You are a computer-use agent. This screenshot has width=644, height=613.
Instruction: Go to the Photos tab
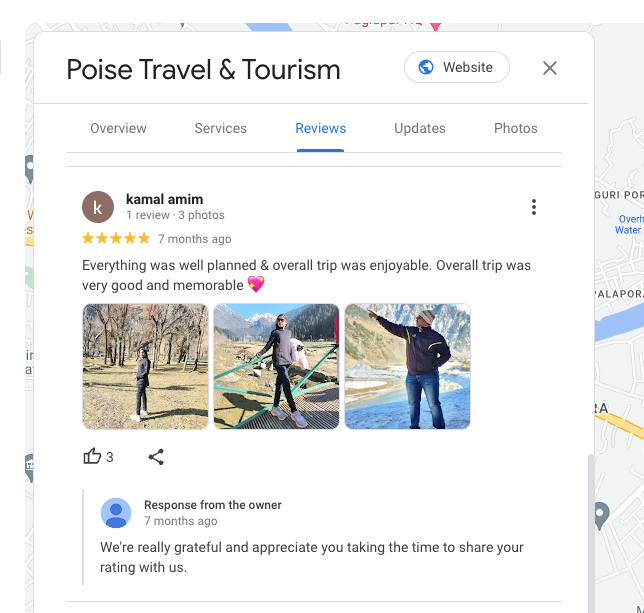tap(515, 129)
